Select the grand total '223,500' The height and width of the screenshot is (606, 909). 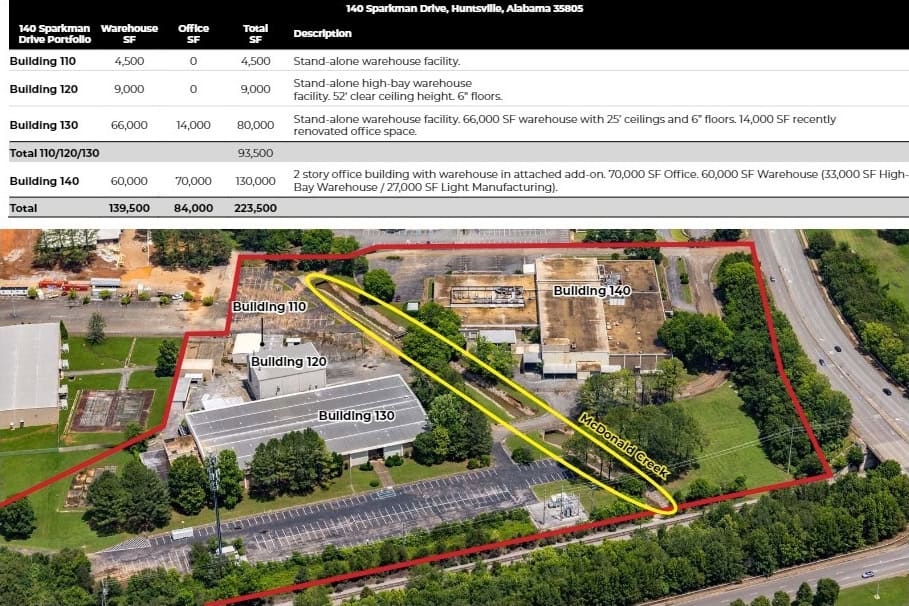click(x=255, y=208)
